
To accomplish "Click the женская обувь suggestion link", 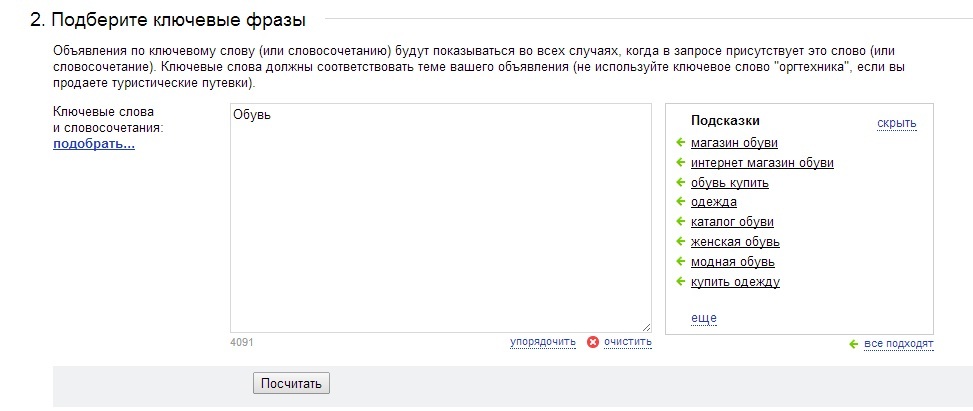I will coord(735,242).
